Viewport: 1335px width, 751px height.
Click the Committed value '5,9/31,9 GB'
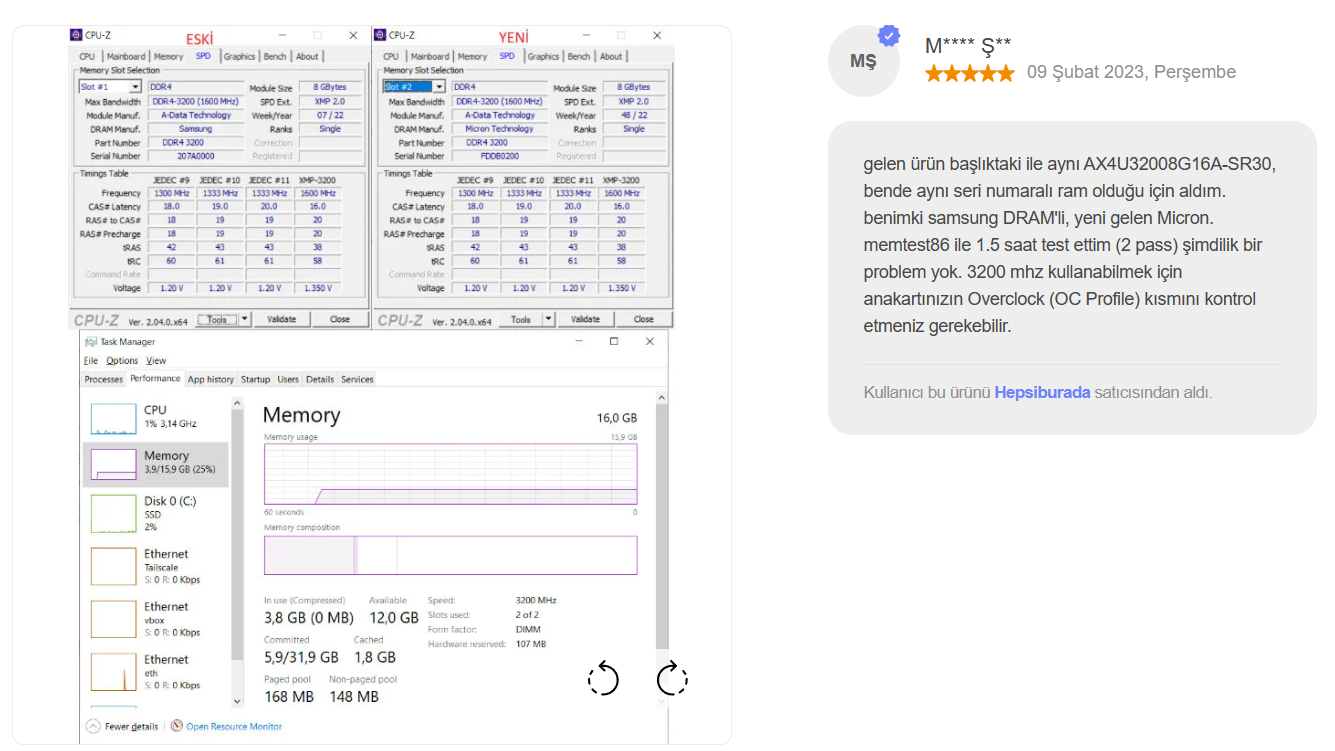point(301,657)
